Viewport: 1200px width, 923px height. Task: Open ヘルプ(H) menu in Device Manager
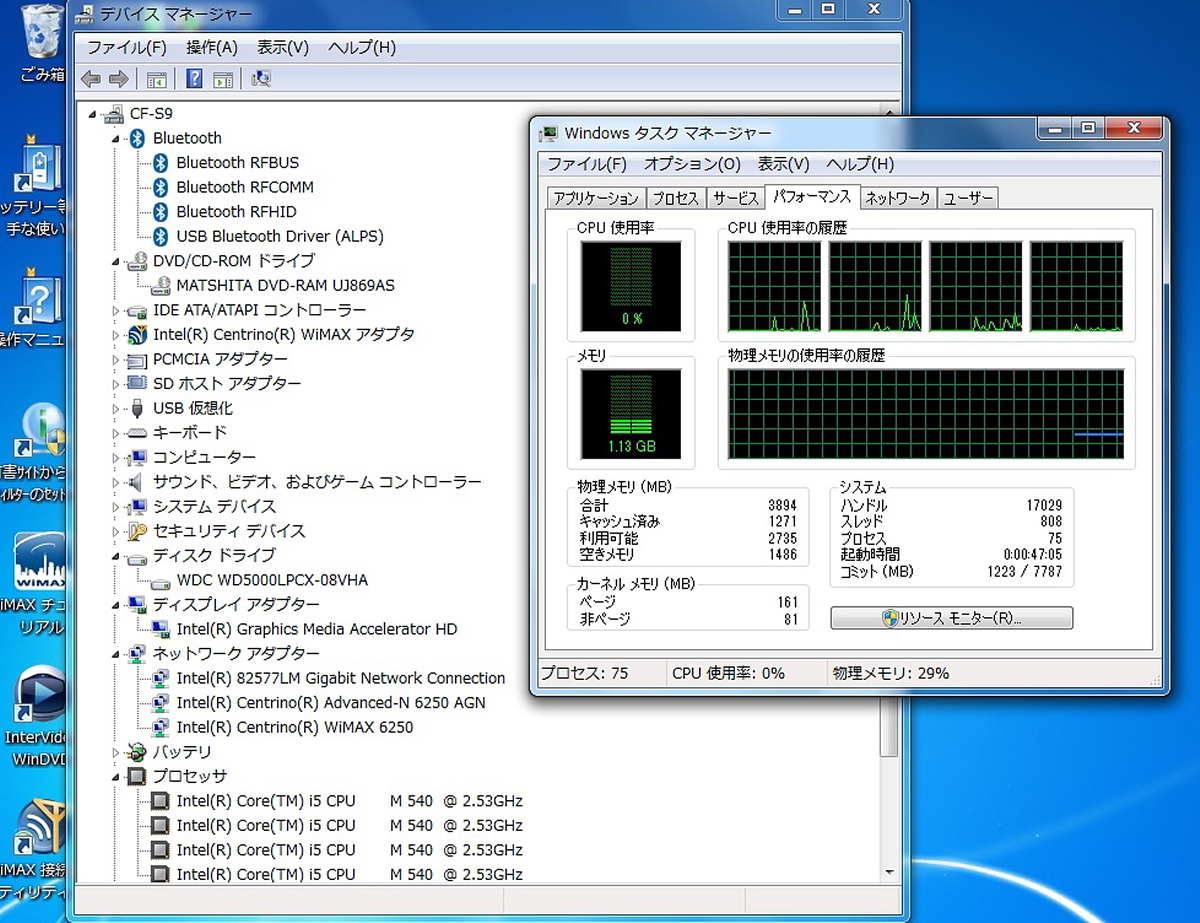[362, 47]
